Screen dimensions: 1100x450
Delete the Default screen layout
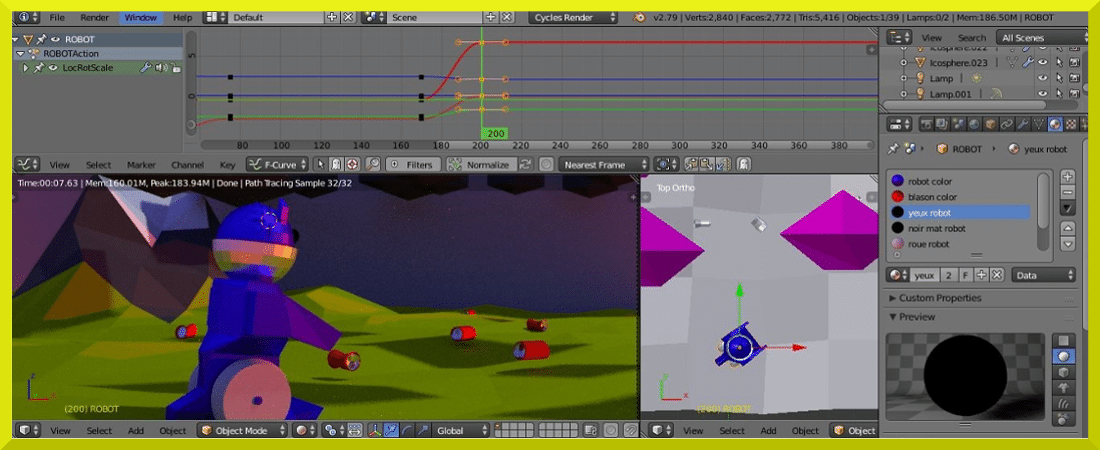coord(347,17)
